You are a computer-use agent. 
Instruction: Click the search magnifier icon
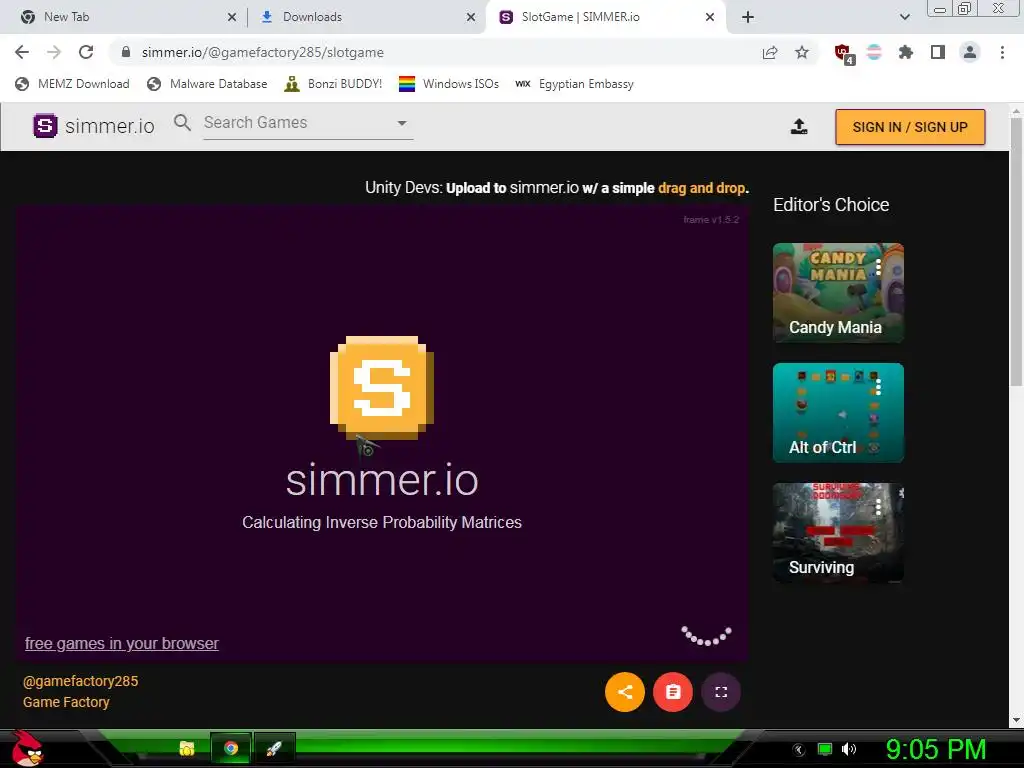pyautogui.click(x=182, y=122)
